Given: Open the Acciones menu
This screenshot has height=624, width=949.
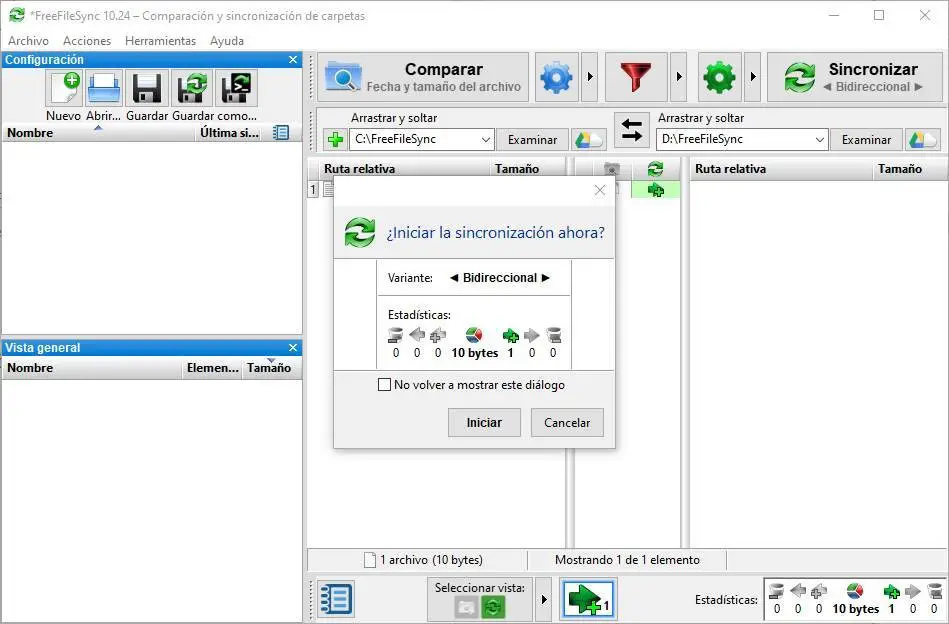Looking at the screenshot, I should pos(87,41).
